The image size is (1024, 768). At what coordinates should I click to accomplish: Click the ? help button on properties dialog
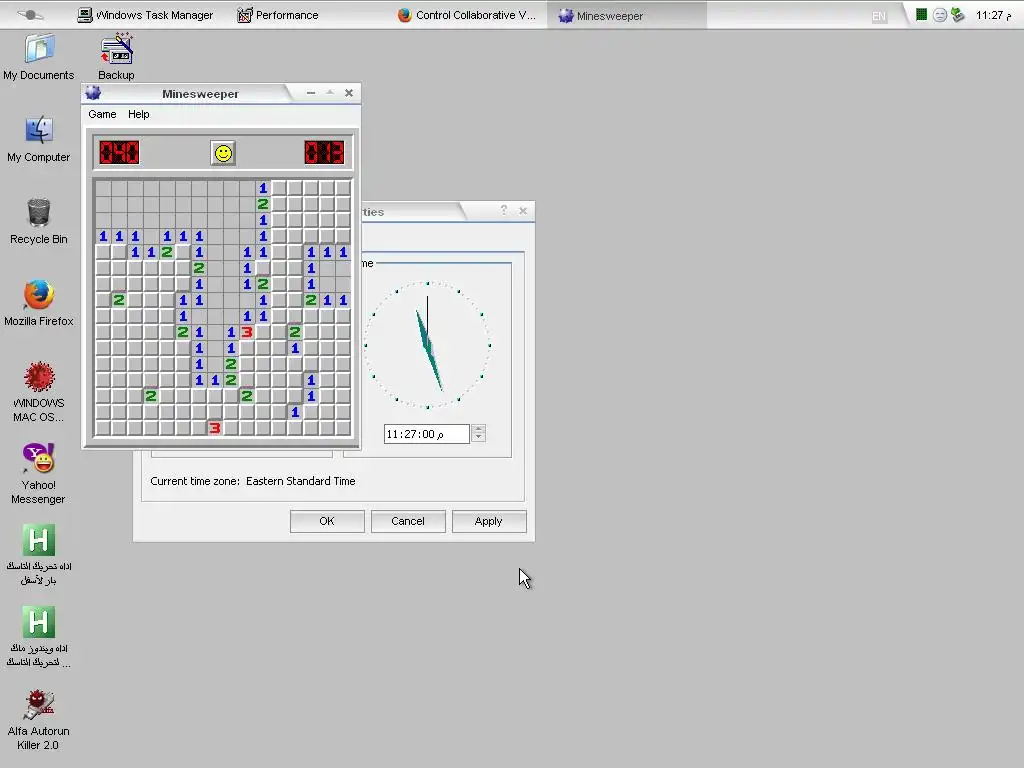pyautogui.click(x=504, y=210)
